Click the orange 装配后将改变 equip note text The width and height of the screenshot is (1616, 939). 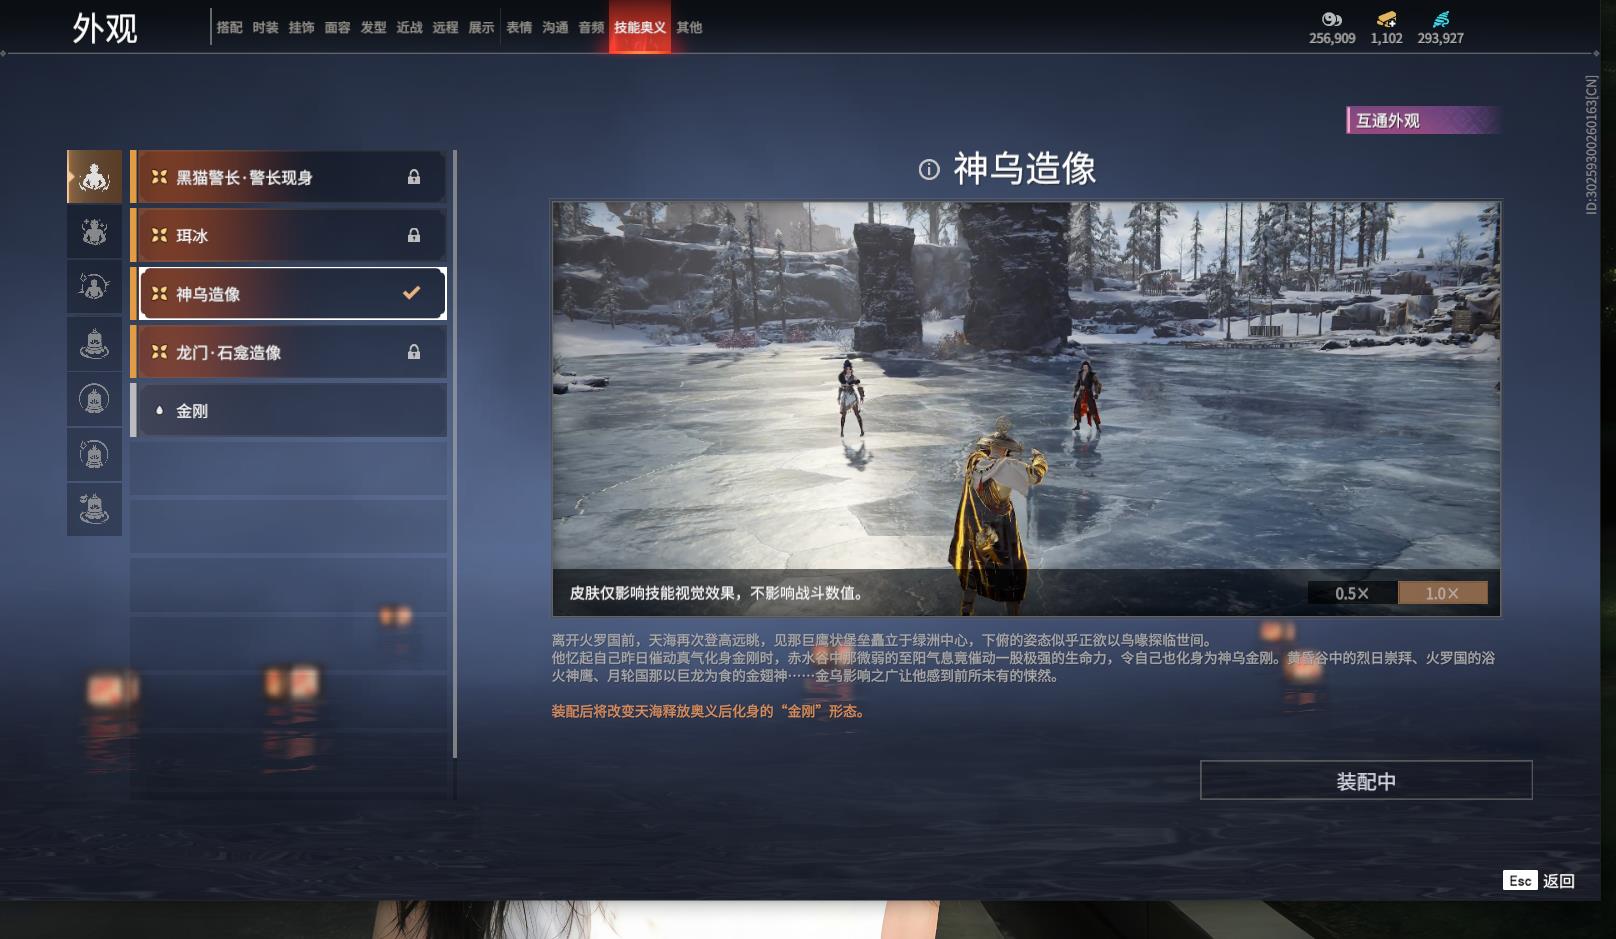tap(709, 711)
